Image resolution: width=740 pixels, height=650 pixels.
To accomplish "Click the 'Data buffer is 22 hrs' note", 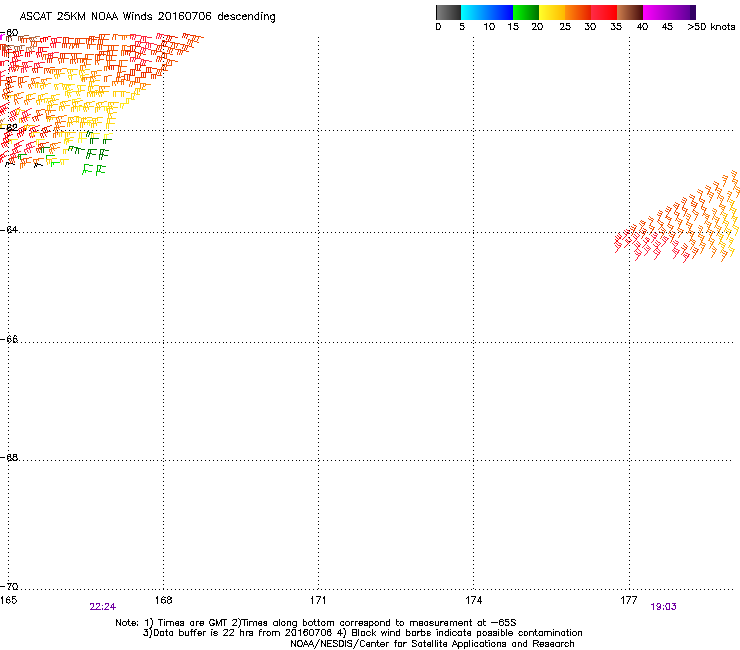I will click(x=363, y=633).
